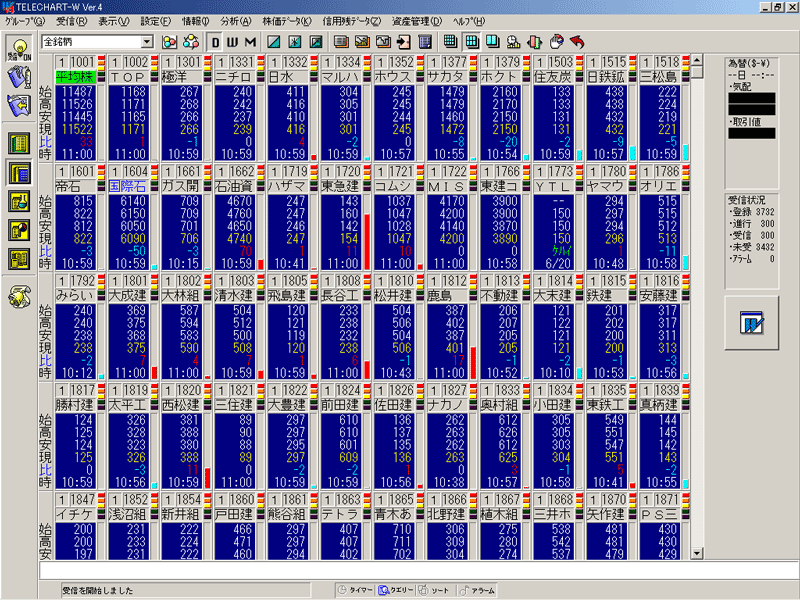This screenshot has height=600, width=800.
Task: Click the hand pointer toolbar icon
Action: 556,42
